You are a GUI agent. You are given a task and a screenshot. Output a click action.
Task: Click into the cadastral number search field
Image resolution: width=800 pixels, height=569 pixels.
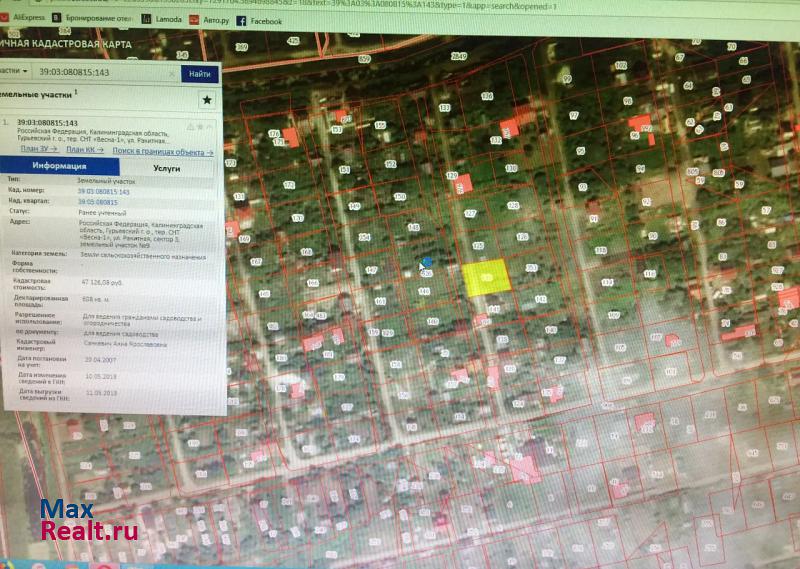(100, 72)
